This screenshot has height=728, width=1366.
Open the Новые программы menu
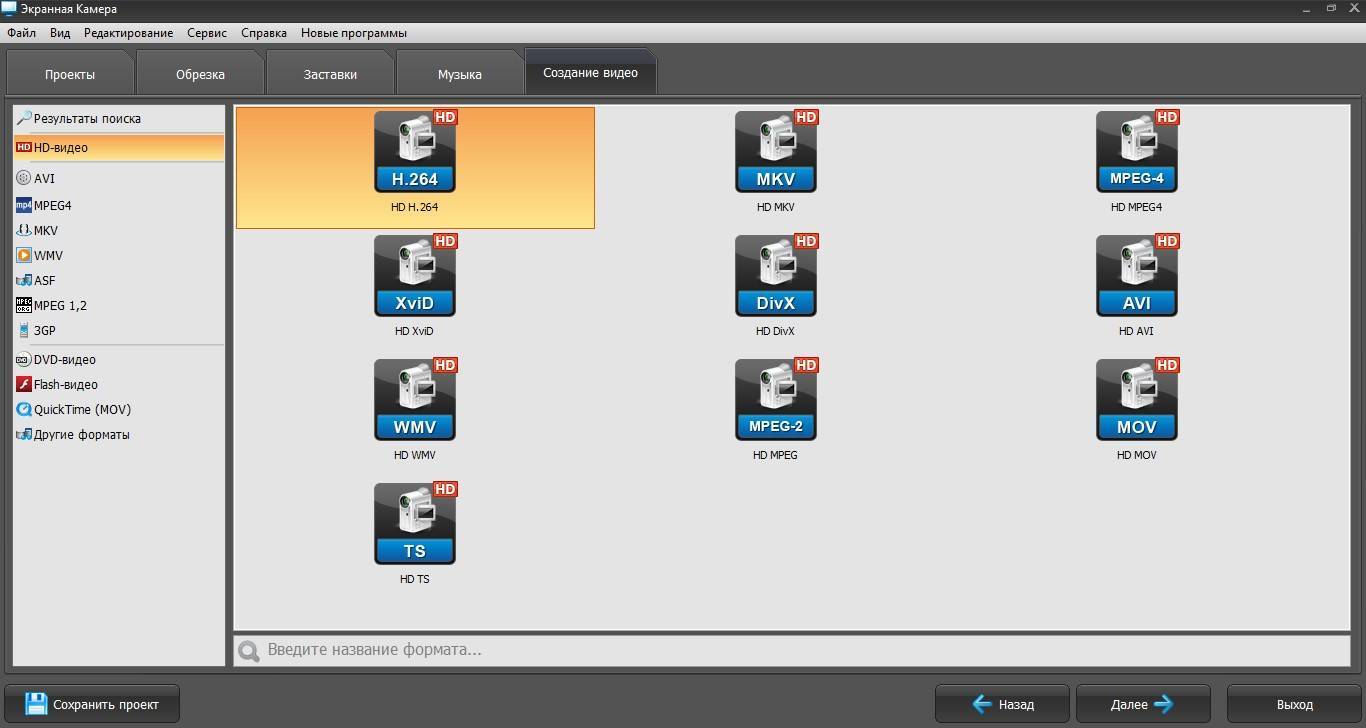354,33
